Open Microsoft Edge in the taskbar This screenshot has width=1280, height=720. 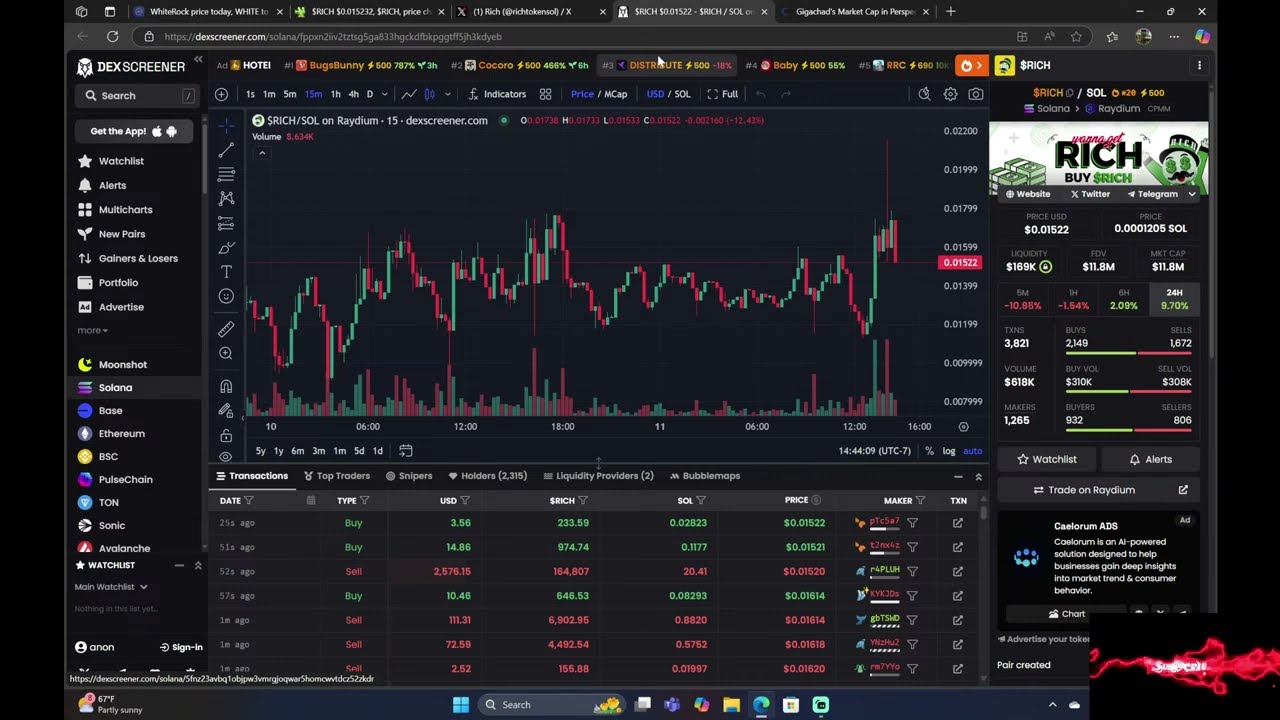(761, 704)
